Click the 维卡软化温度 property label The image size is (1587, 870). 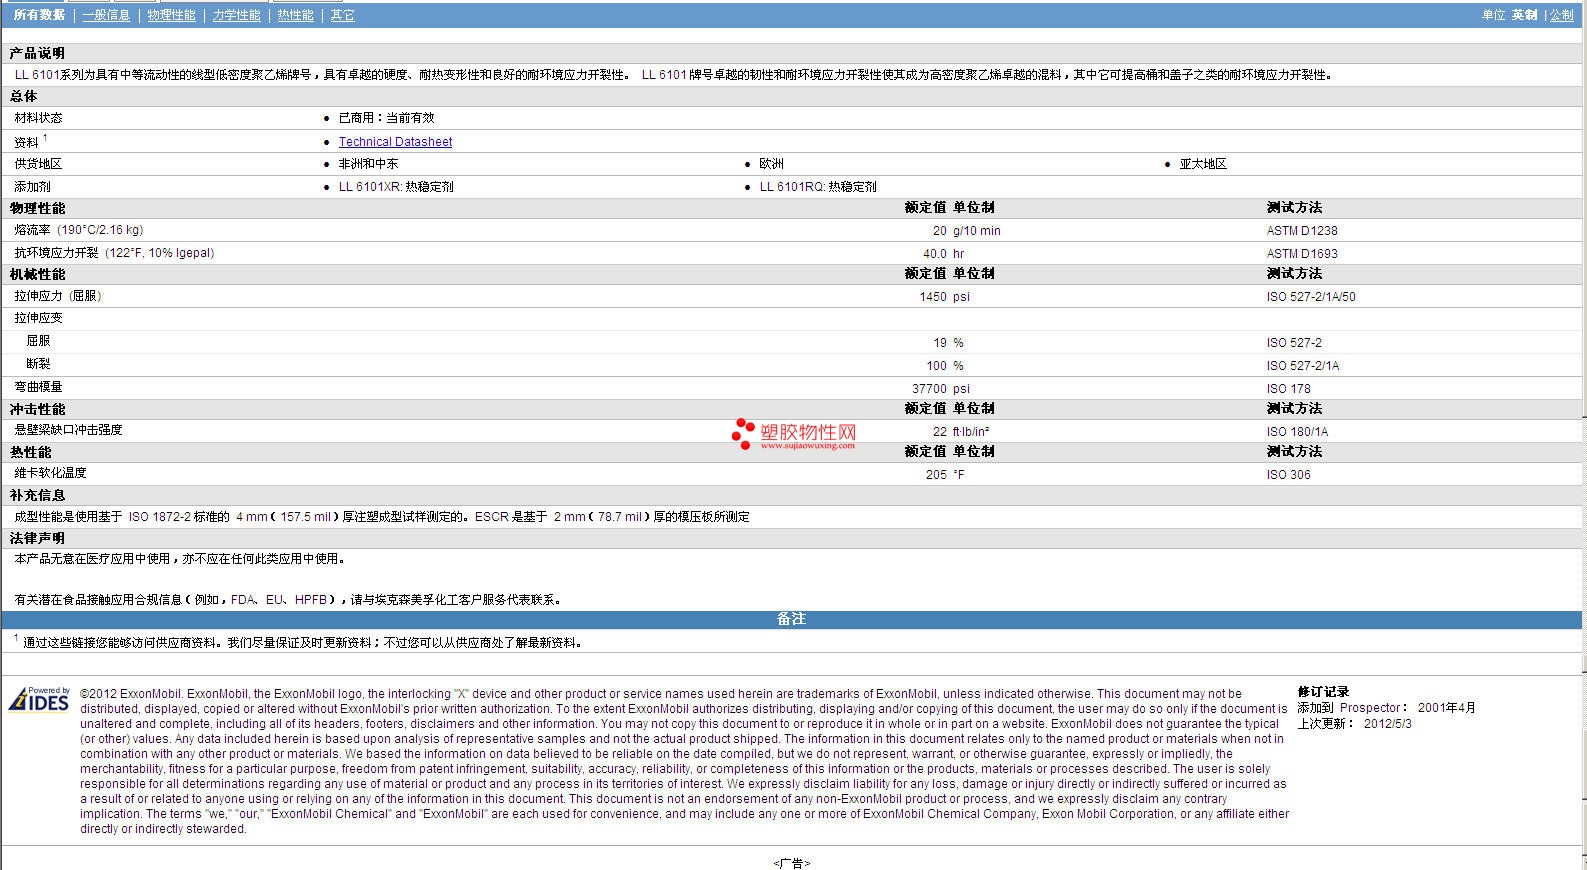tap(50, 473)
